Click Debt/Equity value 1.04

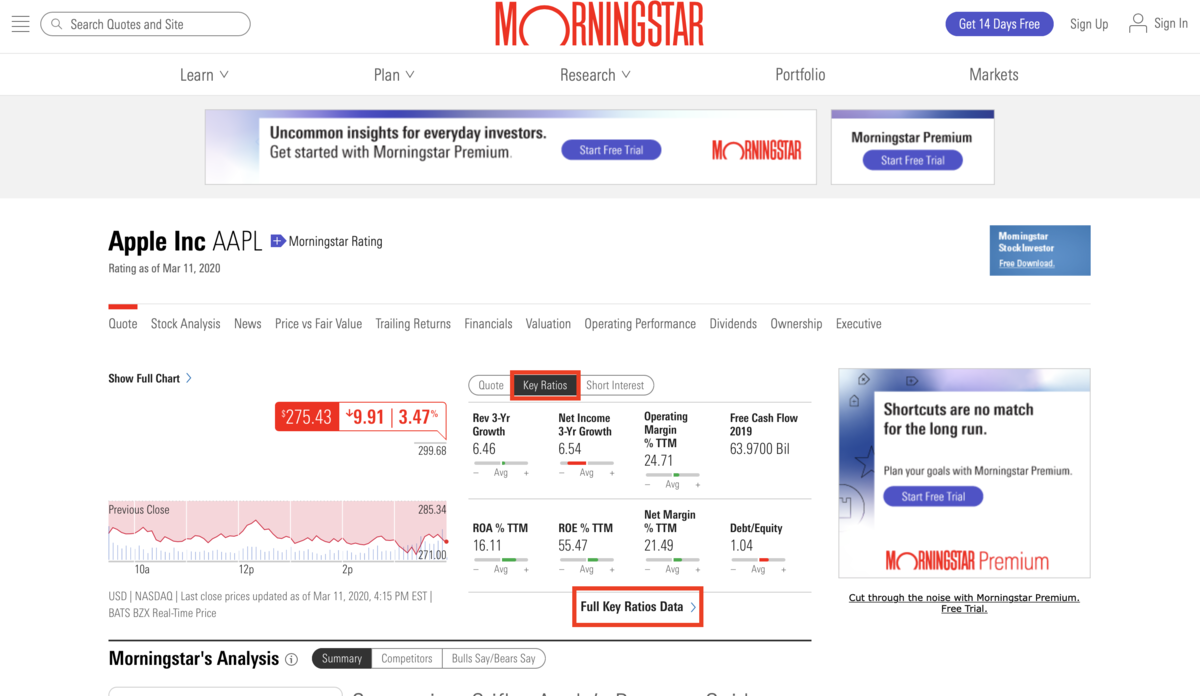pyautogui.click(x=741, y=545)
